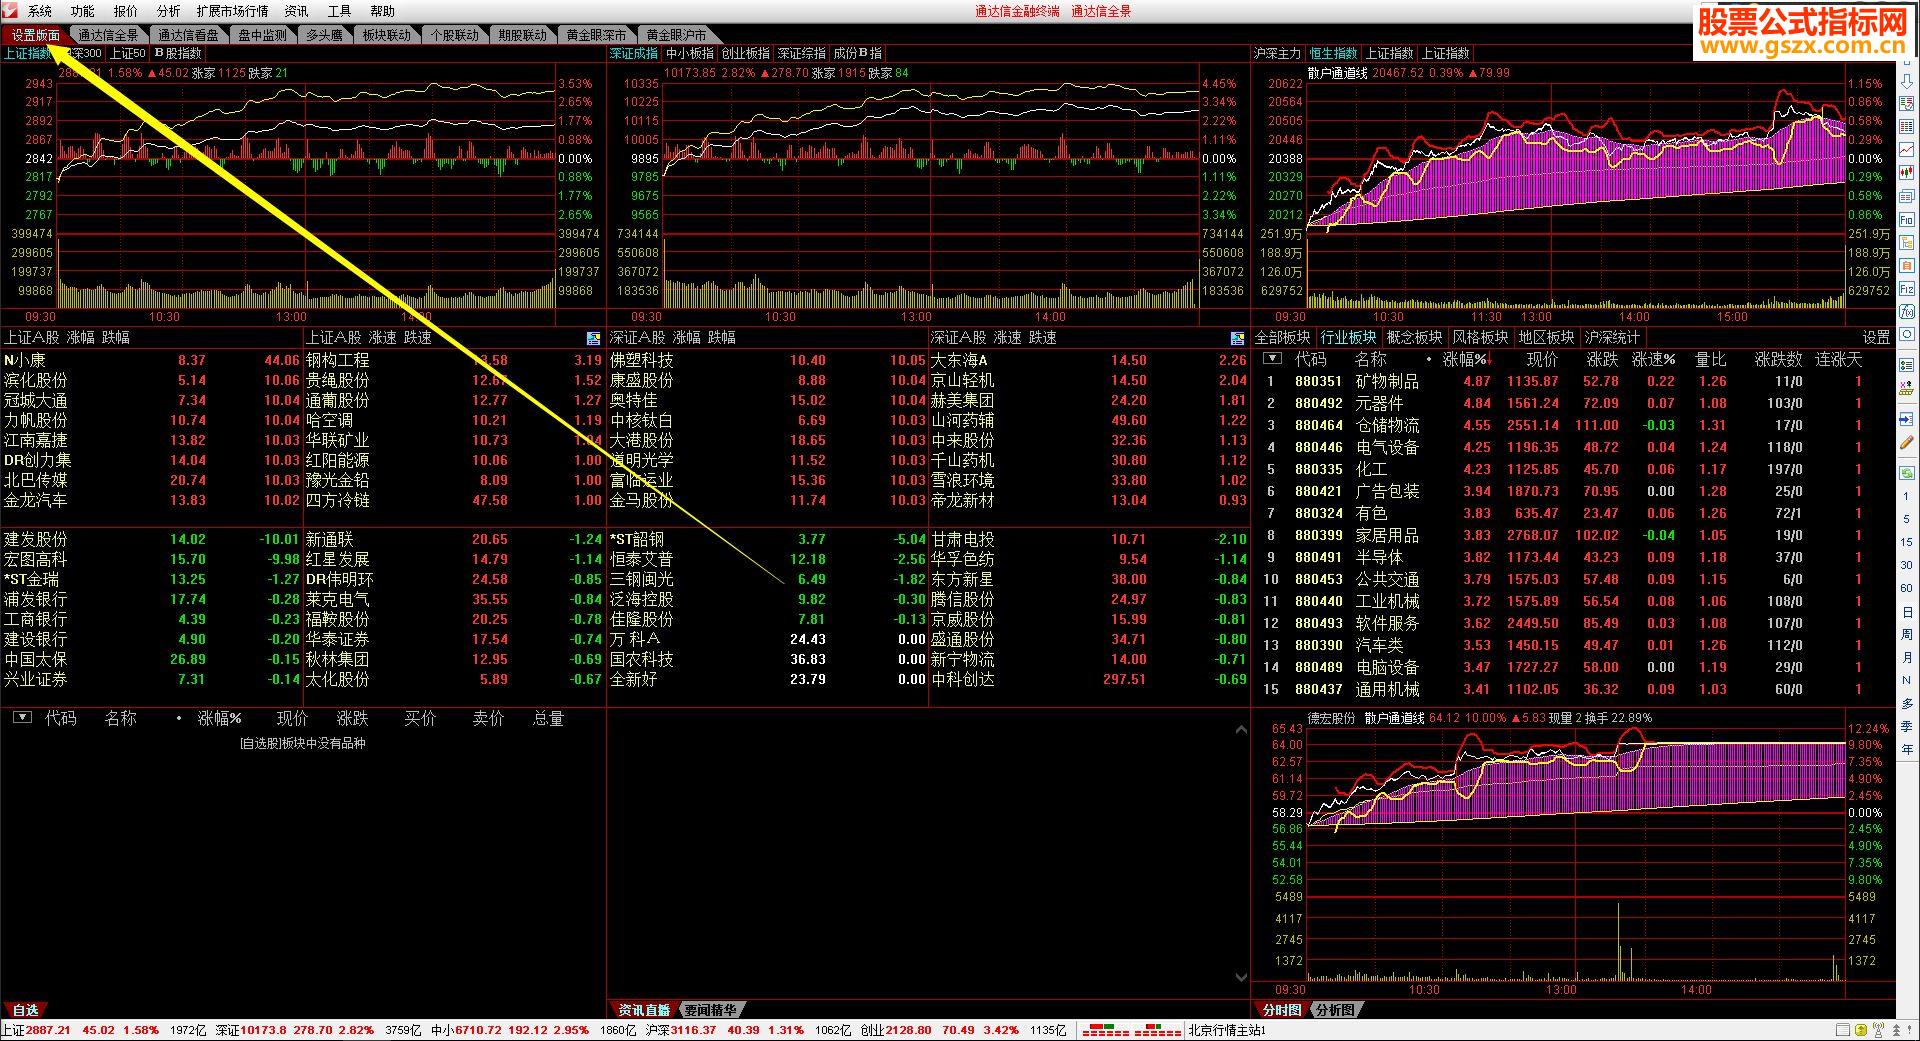
Task: Click red-green market breadth bars in status bar
Action: pyautogui.click(x=1132, y=1030)
